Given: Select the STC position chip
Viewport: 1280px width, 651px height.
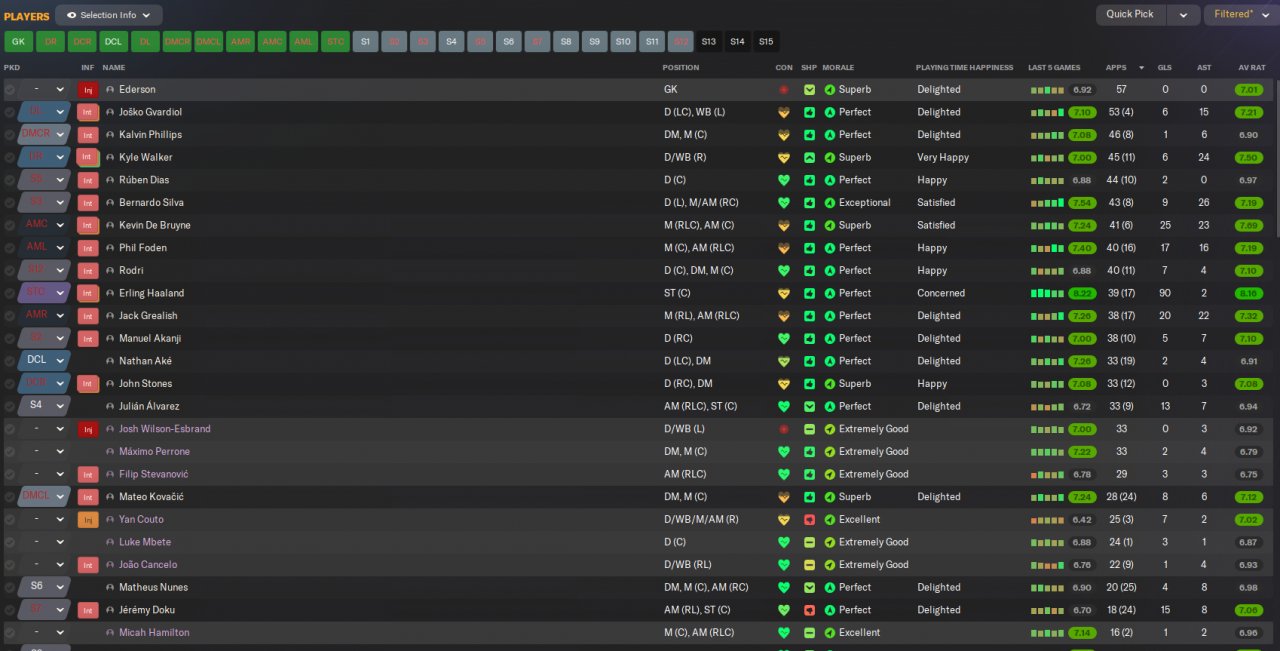Looking at the screenshot, I should pos(335,42).
